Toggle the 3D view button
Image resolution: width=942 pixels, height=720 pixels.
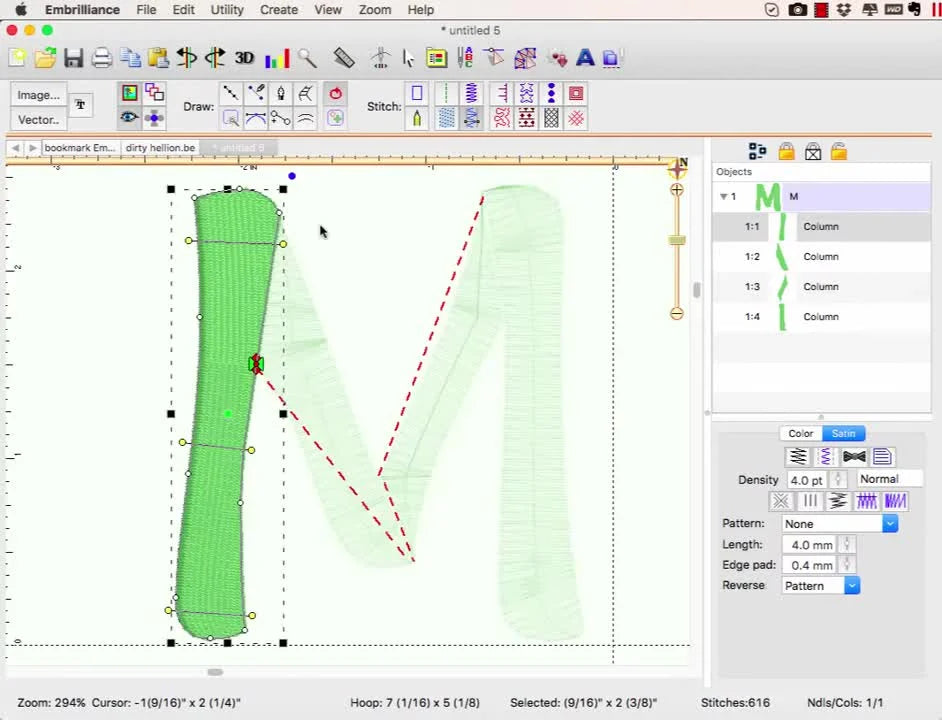click(x=244, y=58)
